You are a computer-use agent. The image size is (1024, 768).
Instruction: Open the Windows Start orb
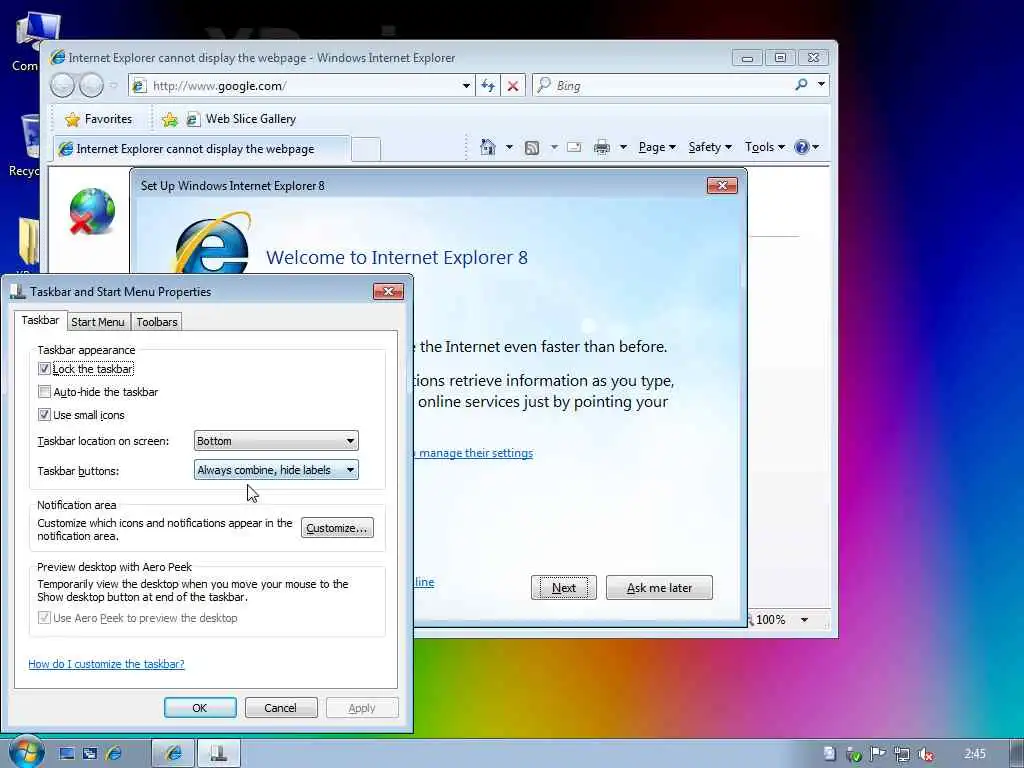point(26,752)
